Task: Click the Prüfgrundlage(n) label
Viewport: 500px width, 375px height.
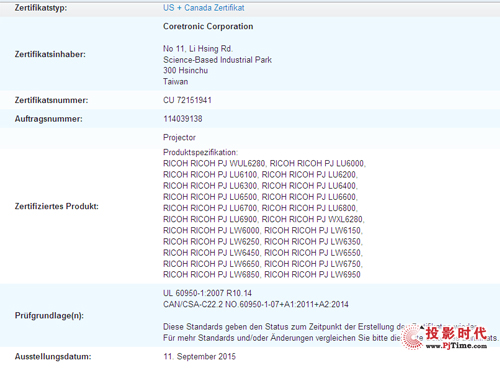Action: click(49, 315)
